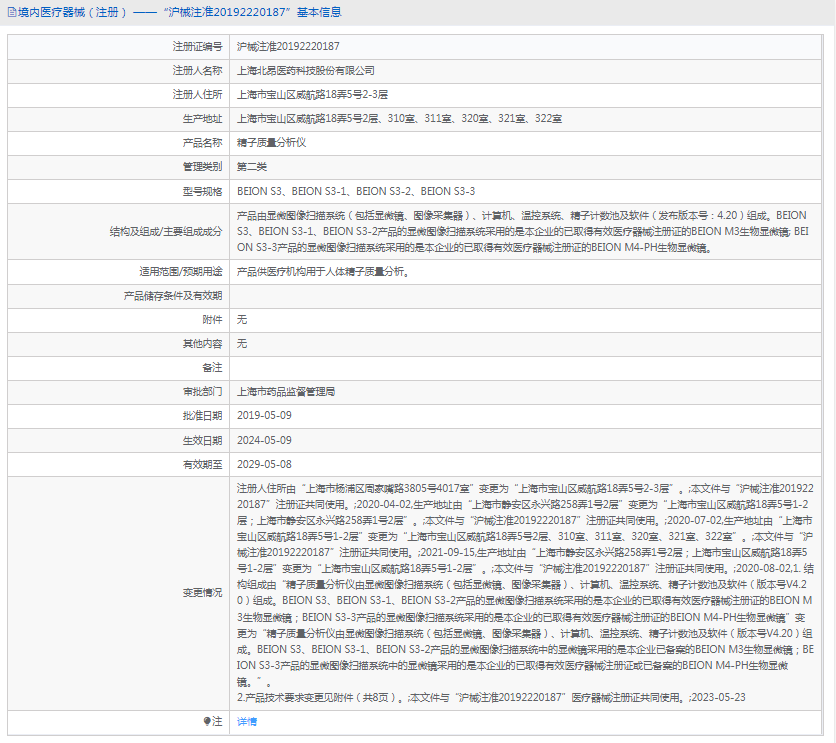
Task: Click the 结构及组成 description text
Action: pos(523,231)
